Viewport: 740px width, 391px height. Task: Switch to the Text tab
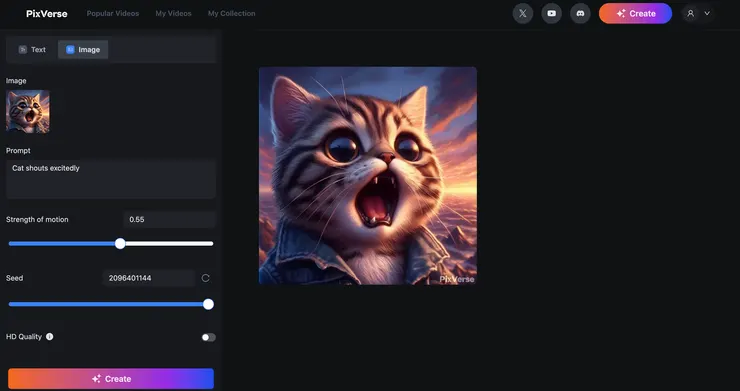pyautogui.click(x=32, y=50)
